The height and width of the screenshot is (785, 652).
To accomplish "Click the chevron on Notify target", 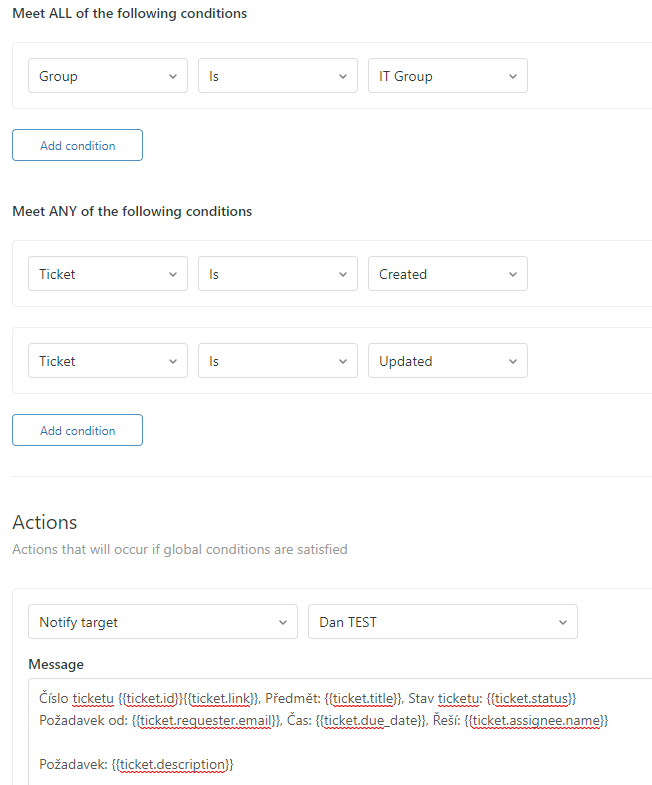I will coord(283,622).
